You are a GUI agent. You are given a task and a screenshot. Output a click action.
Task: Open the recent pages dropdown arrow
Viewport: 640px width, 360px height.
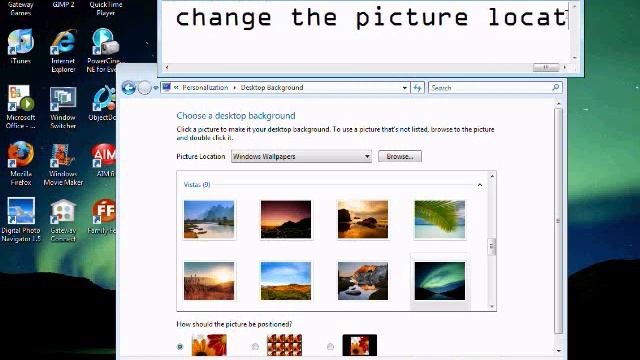(156, 88)
